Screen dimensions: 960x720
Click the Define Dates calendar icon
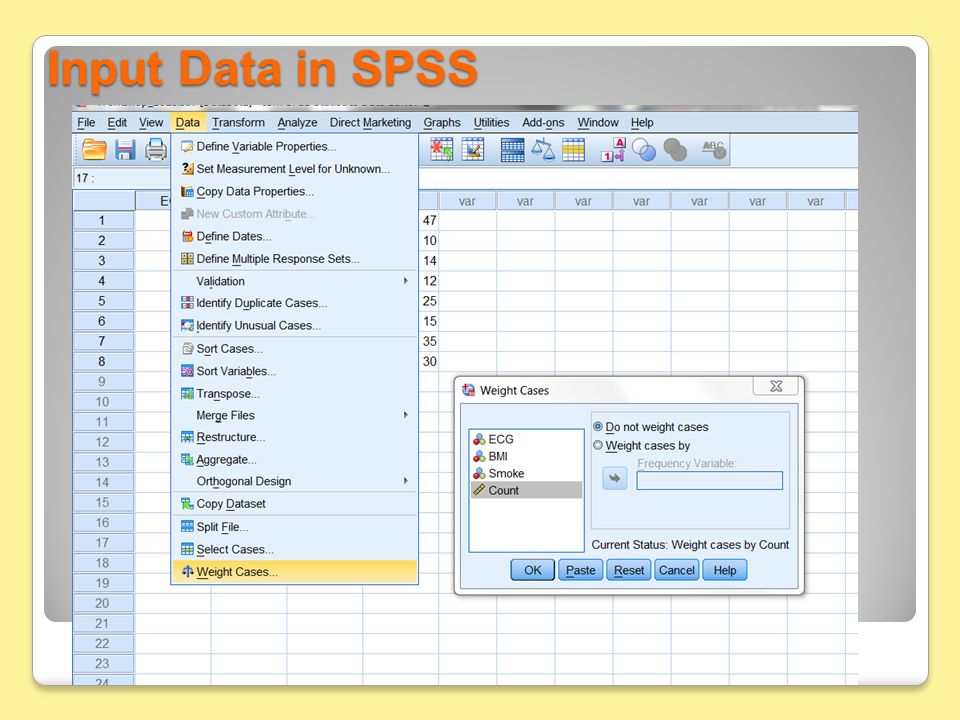click(x=187, y=236)
